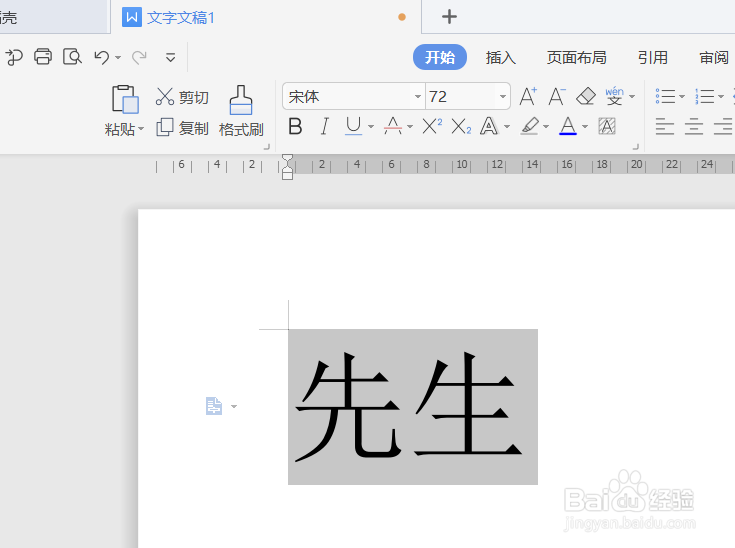Toggle Superscript formatting

point(432,126)
